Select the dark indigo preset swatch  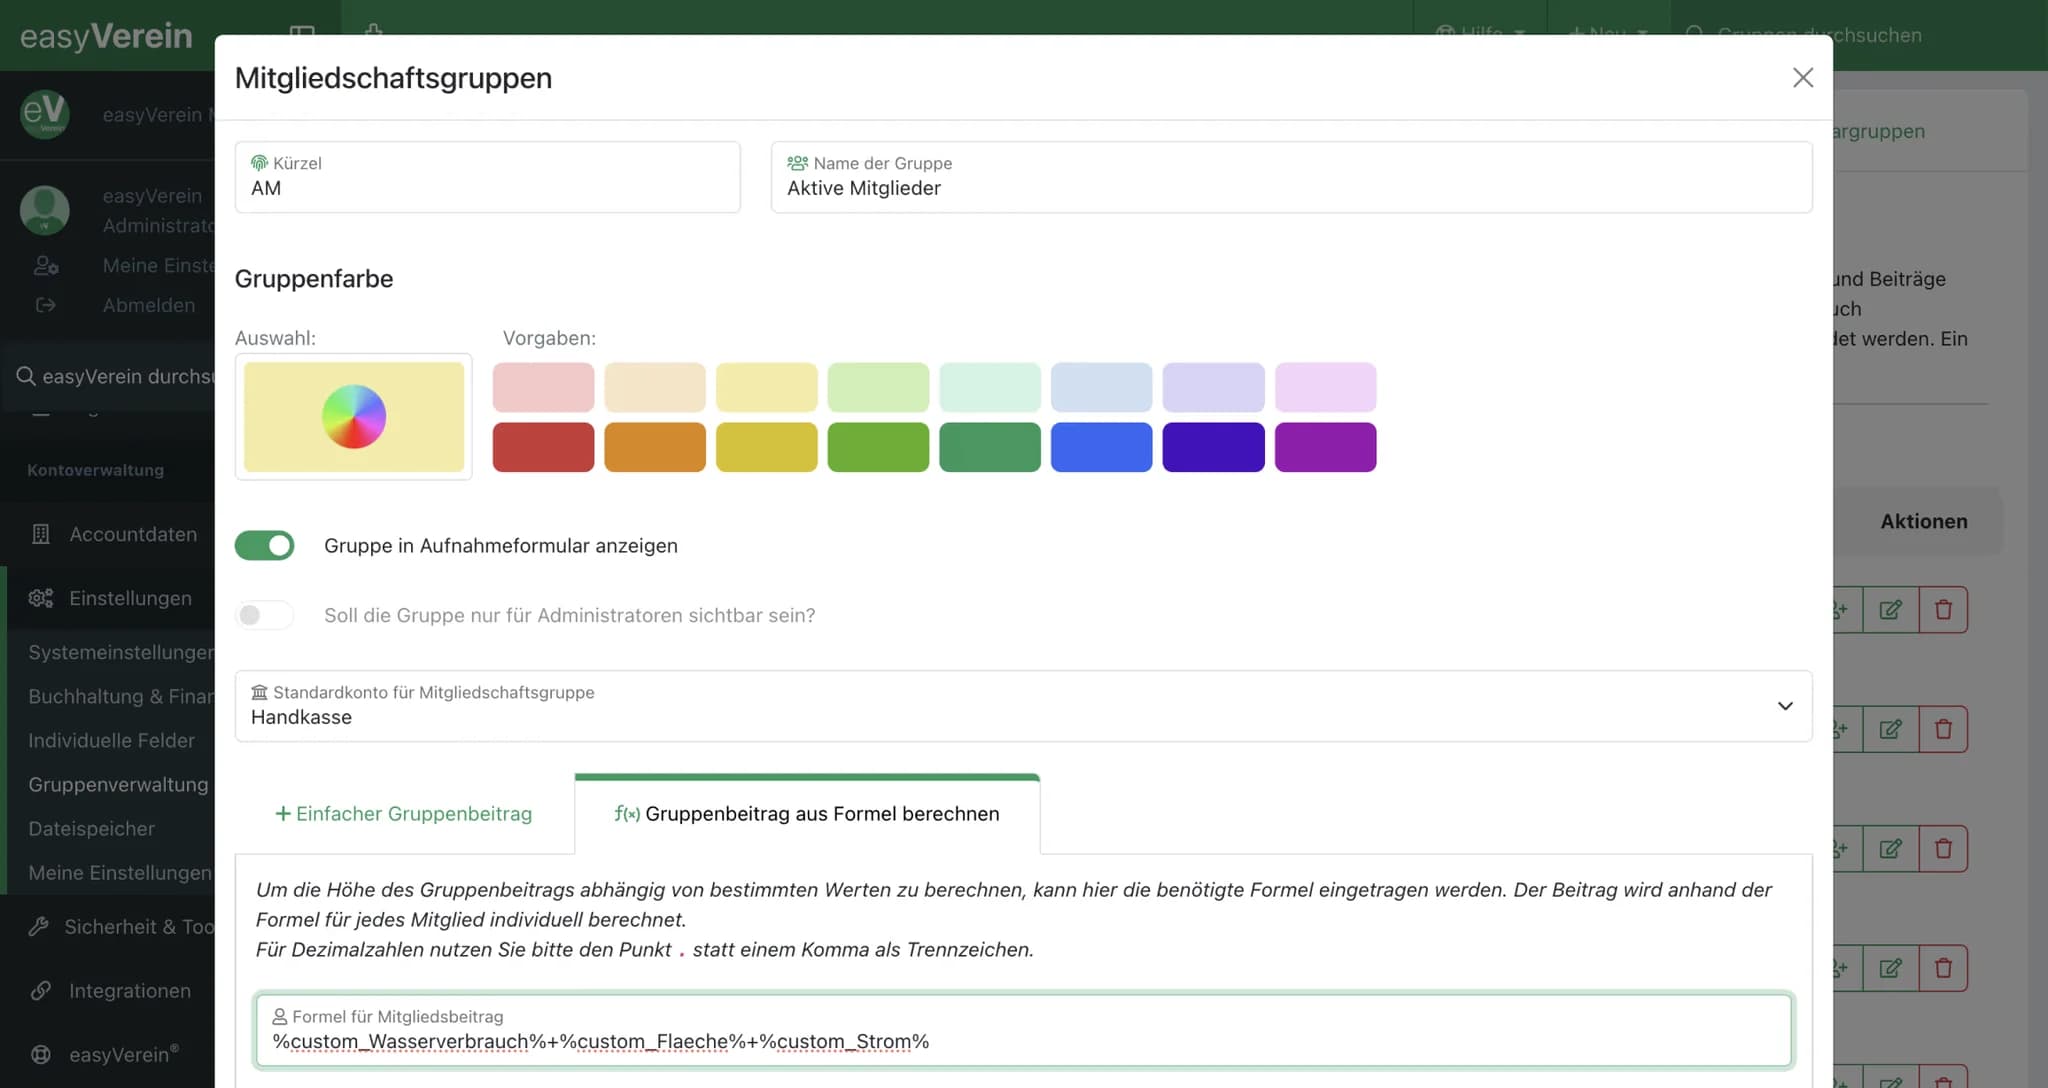click(1213, 447)
